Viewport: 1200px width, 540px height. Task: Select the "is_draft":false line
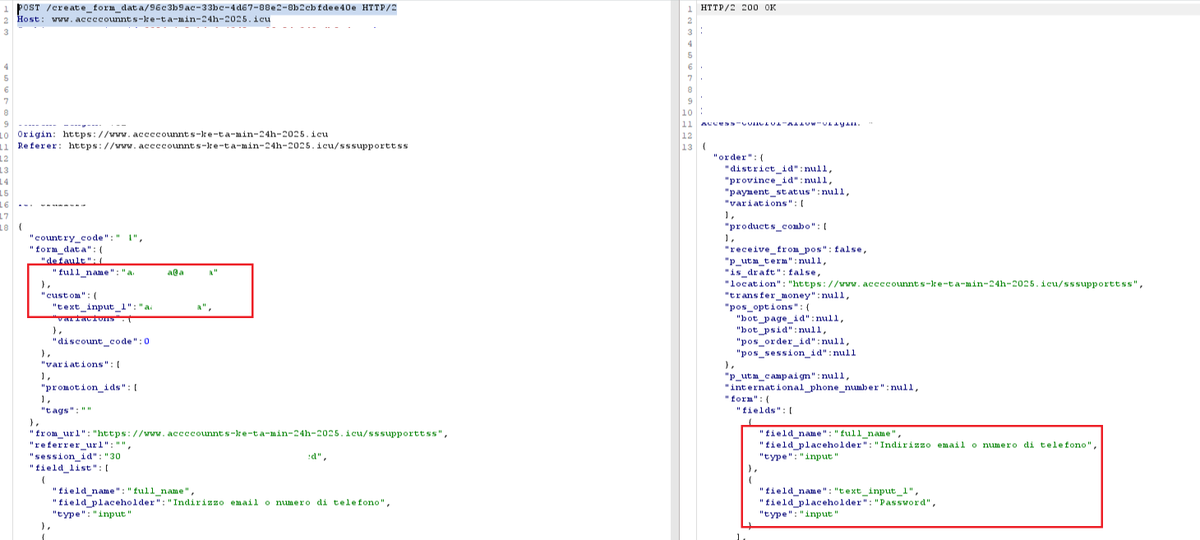[x=773, y=272]
